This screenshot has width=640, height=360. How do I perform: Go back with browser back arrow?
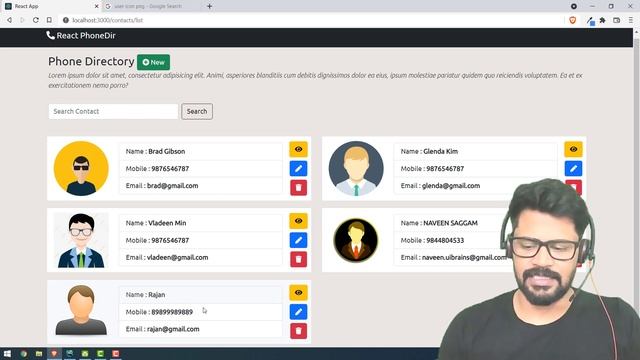[x=9, y=20]
